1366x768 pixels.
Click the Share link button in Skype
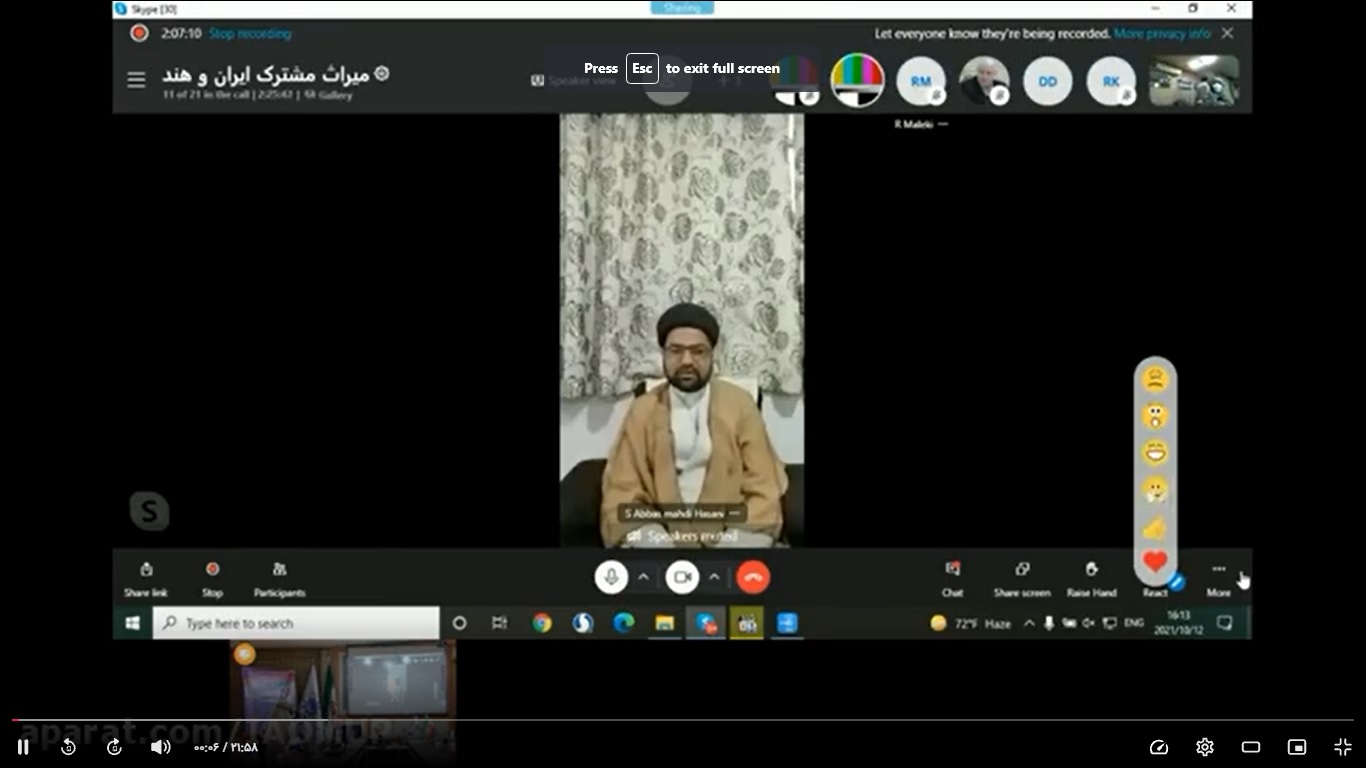[146, 579]
